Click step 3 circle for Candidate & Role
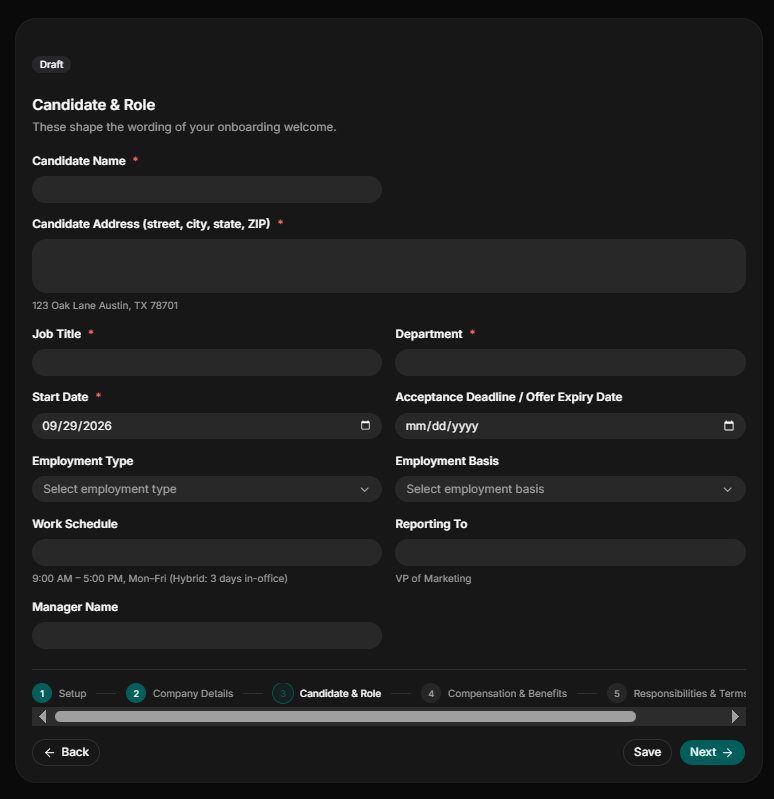 tap(283, 694)
